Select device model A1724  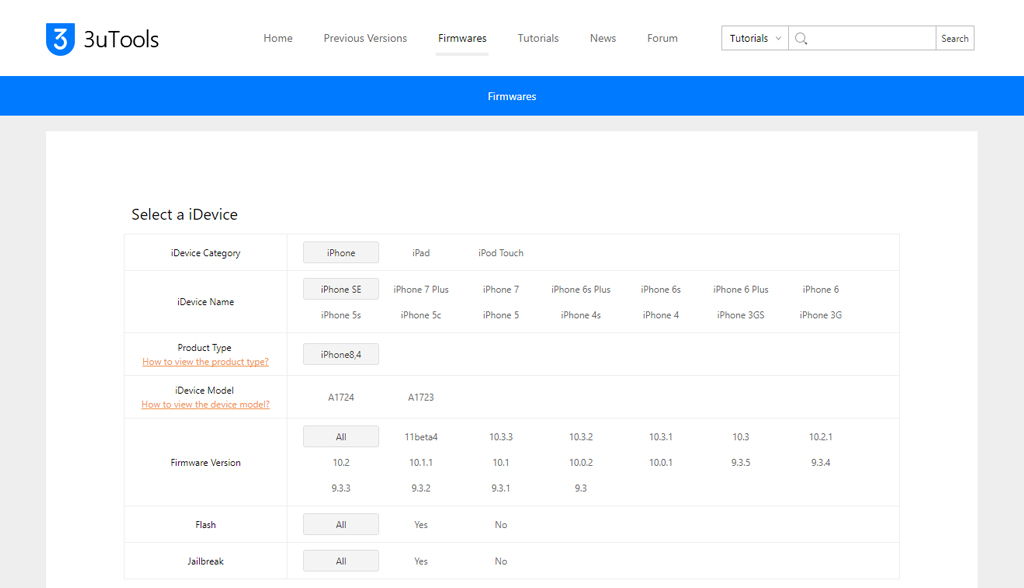tap(341, 397)
